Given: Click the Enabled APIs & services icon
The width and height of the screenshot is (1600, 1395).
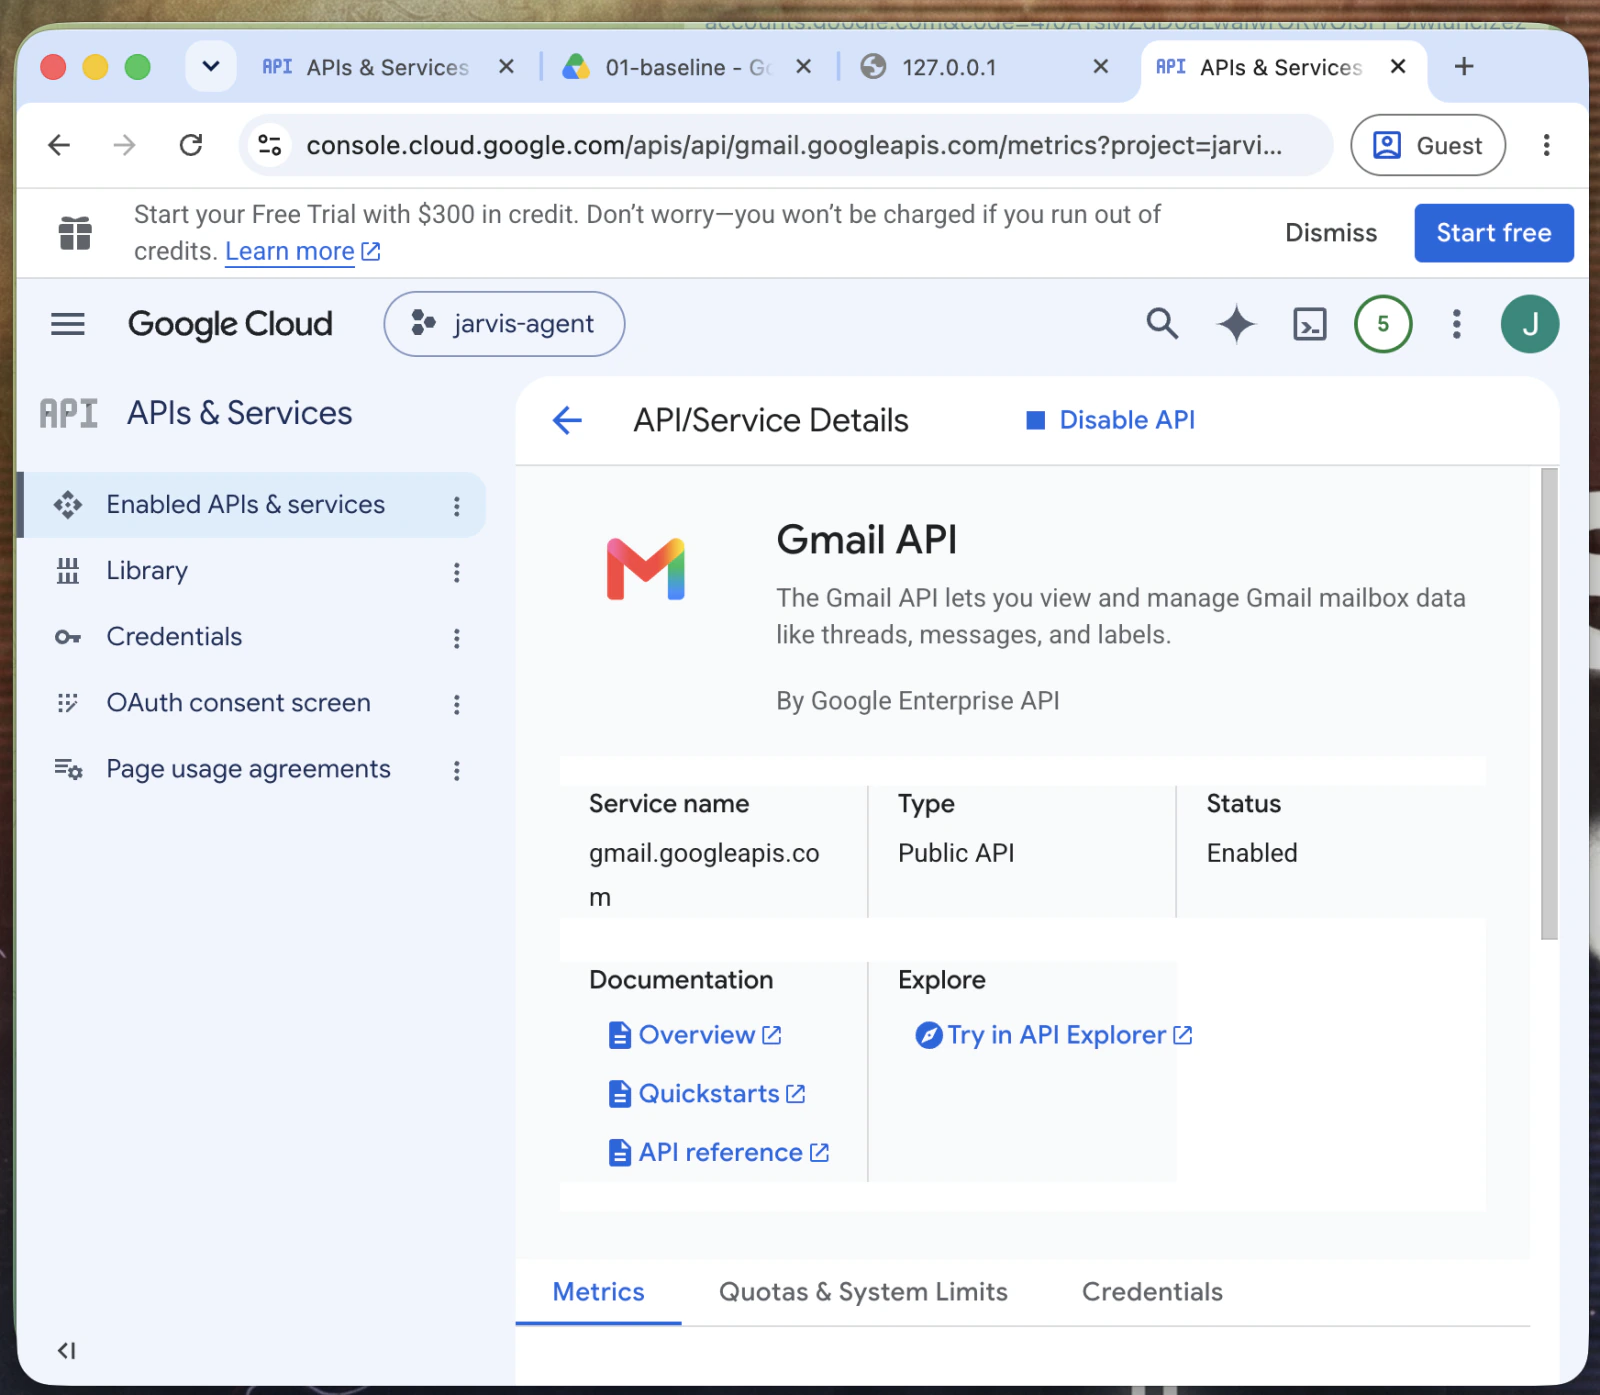Looking at the screenshot, I should 68,505.
